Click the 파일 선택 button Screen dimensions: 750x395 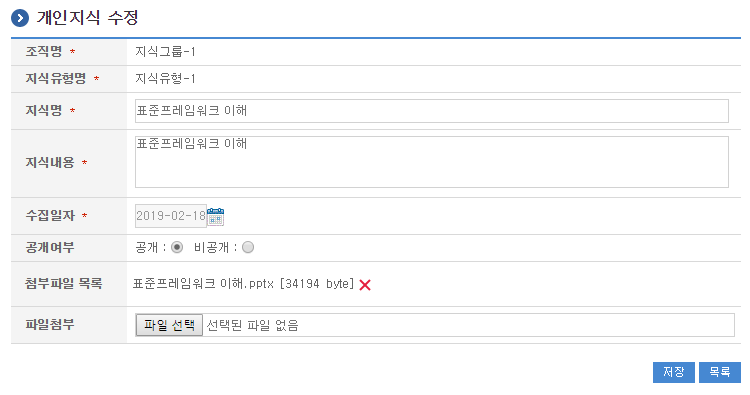click(169, 325)
